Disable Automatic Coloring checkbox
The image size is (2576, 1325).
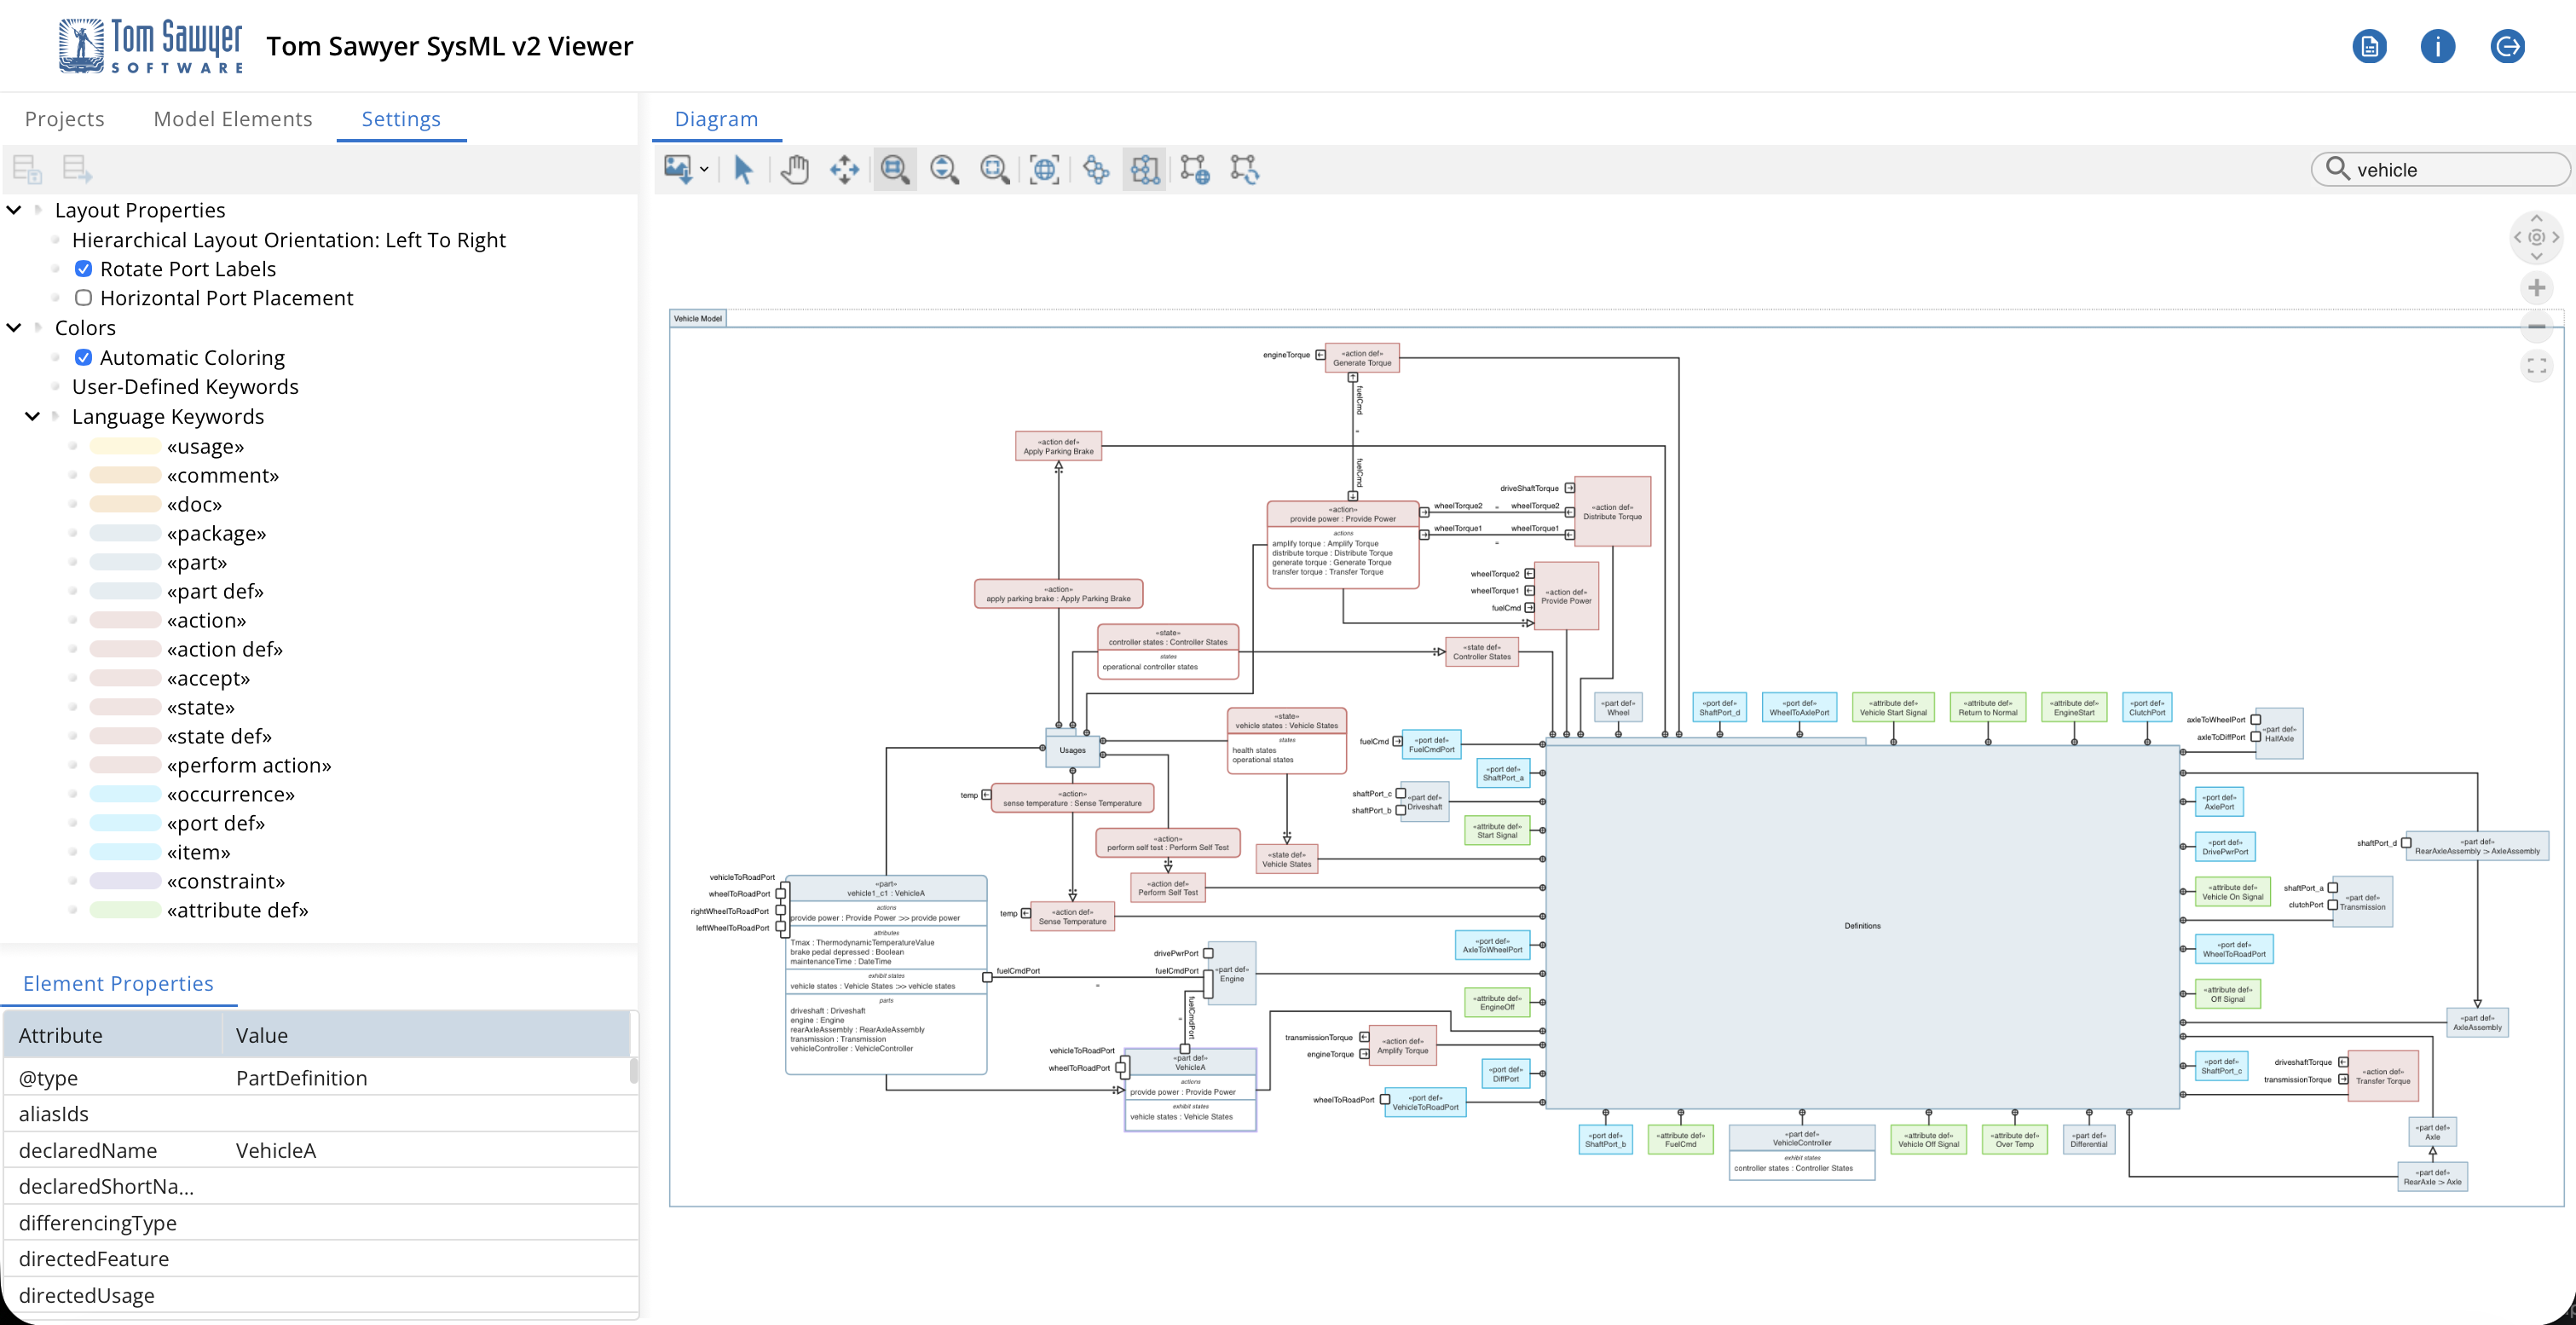pyautogui.click(x=84, y=357)
